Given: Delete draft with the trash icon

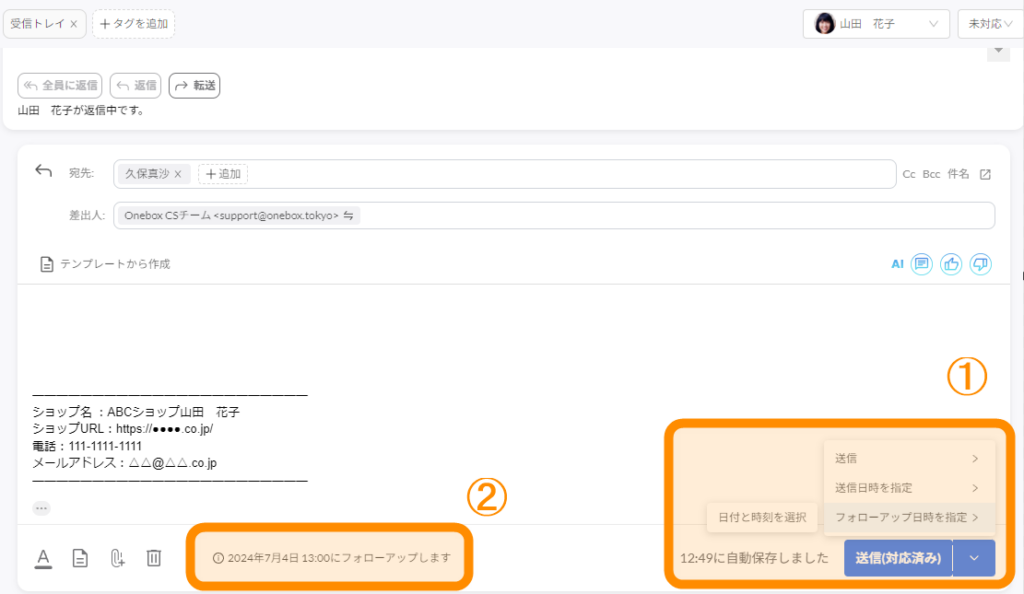Looking at the screenshot, I should coord(153,558).
